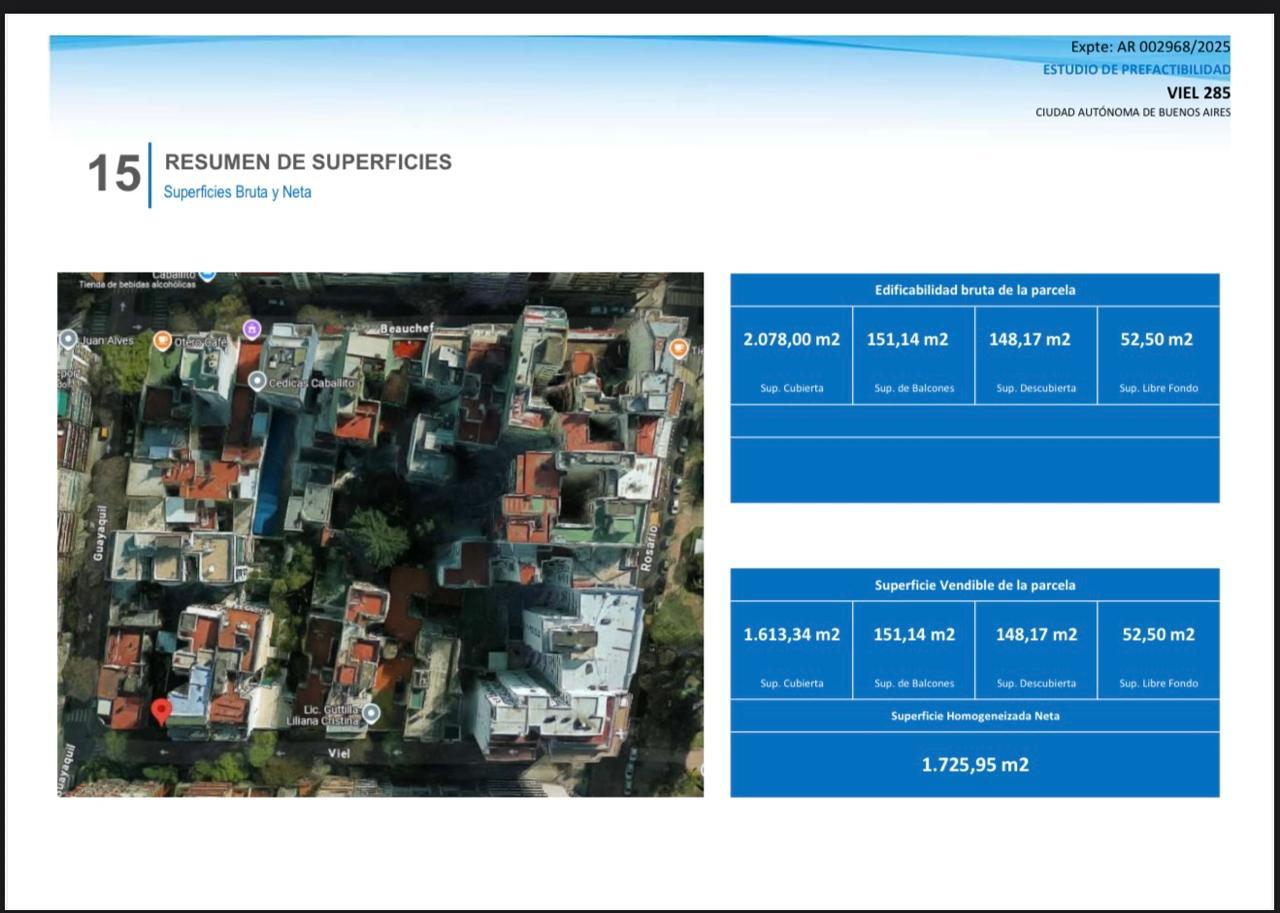
Task: Select 'Sup. Descubierta' in Superficie Vendible table
Action: pyautogui.click(x=1036, y=683)
